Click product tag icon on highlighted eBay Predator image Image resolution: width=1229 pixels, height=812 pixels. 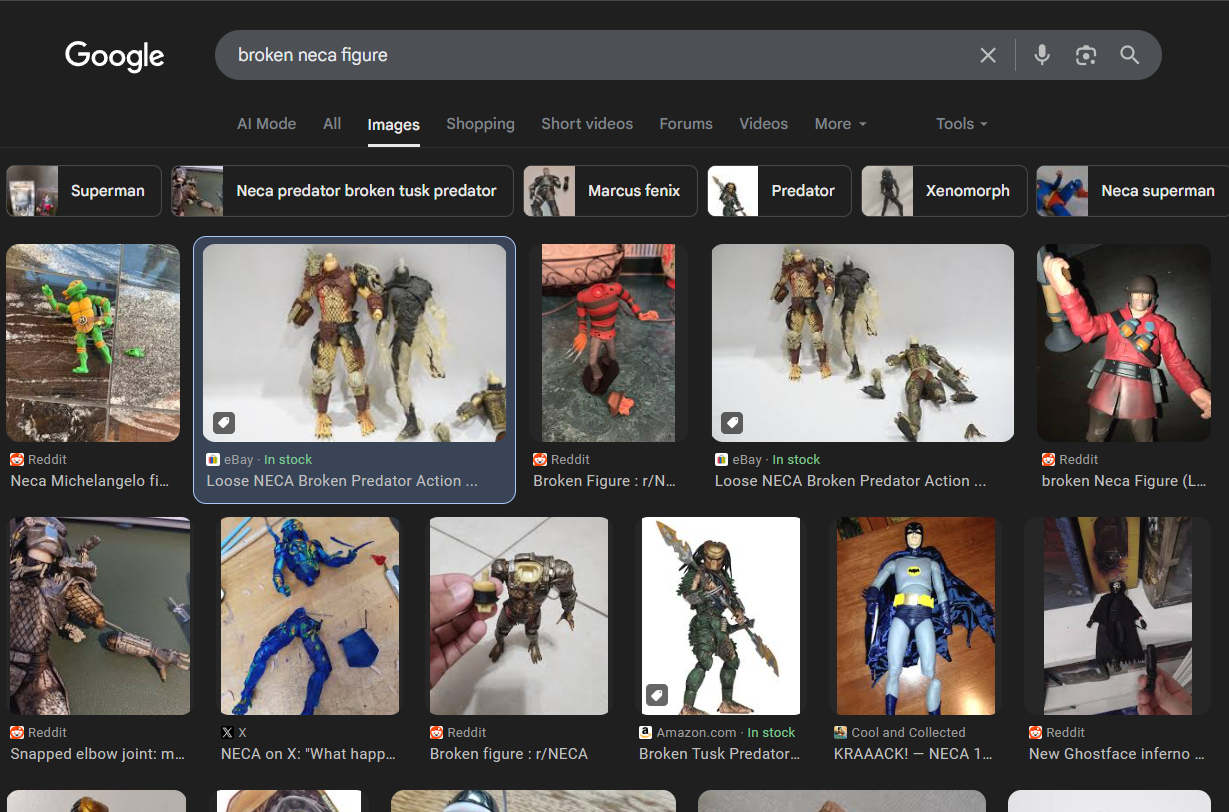[224, 423]
